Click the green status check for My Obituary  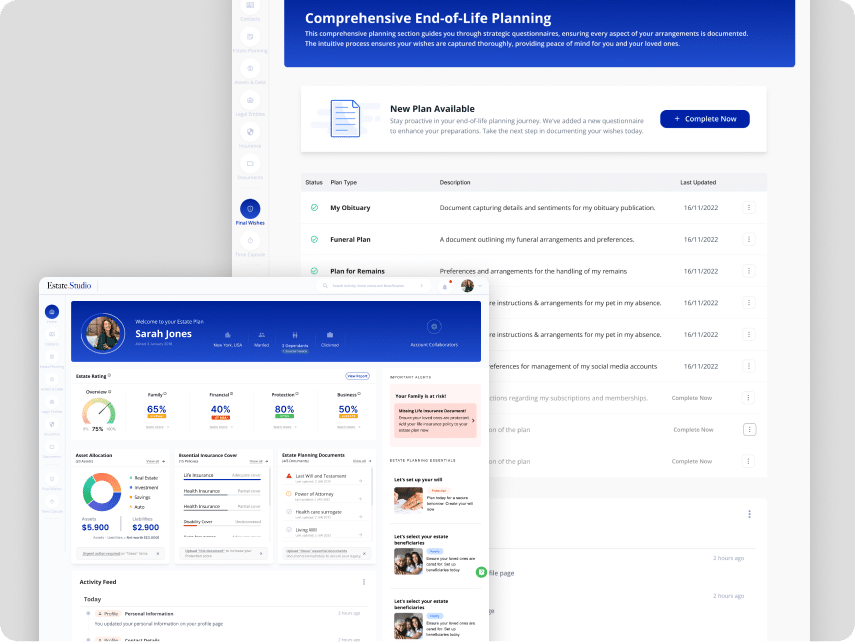pos(314,208)
